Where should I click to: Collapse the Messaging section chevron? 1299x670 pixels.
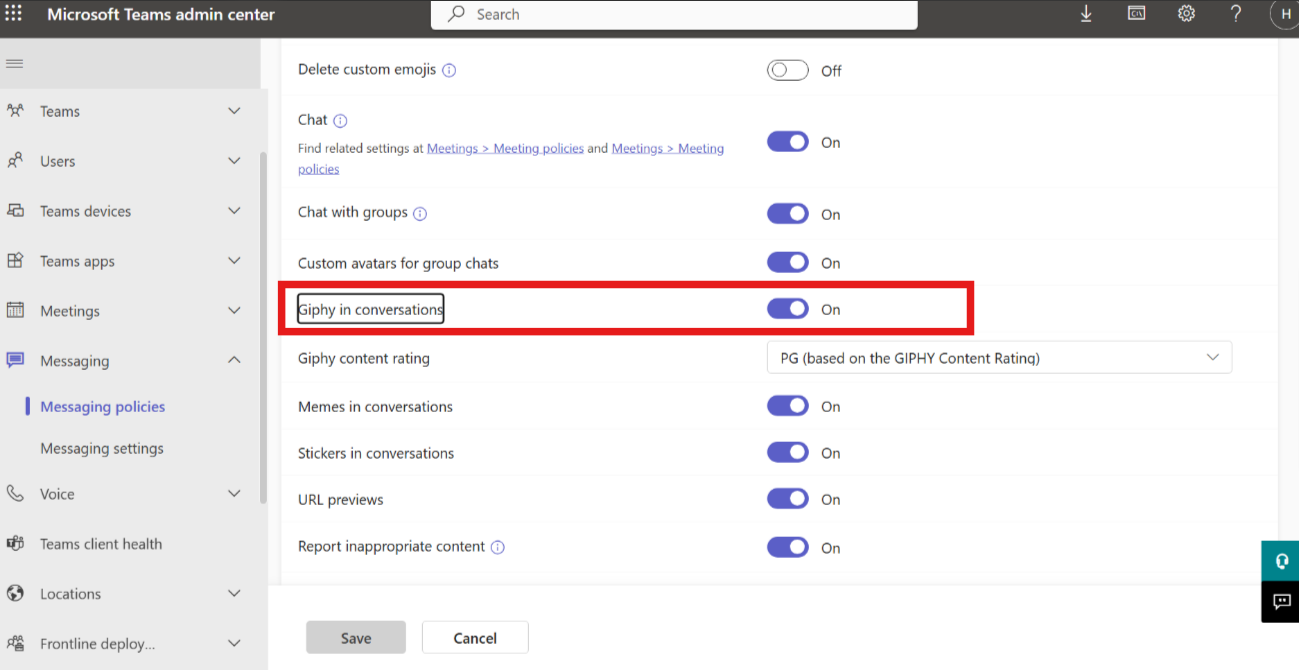click(x=234, y=360)
